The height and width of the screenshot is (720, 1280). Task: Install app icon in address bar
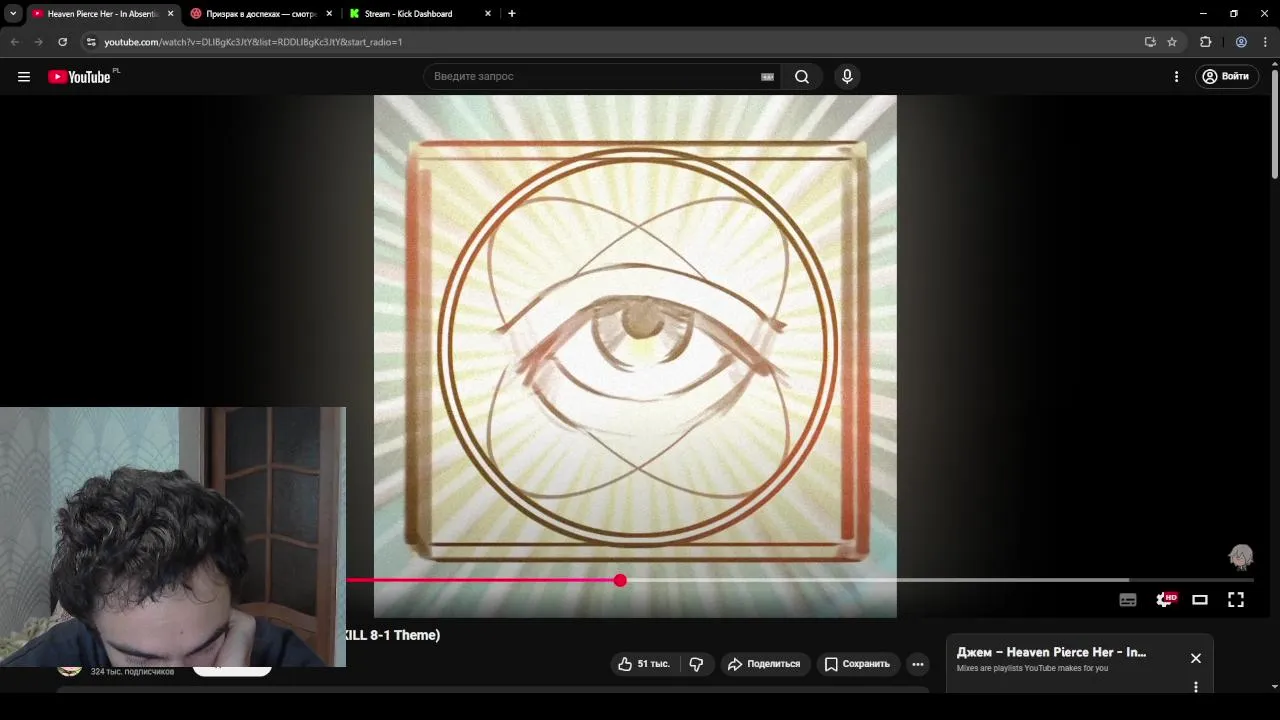click(x=1150, y=42)
